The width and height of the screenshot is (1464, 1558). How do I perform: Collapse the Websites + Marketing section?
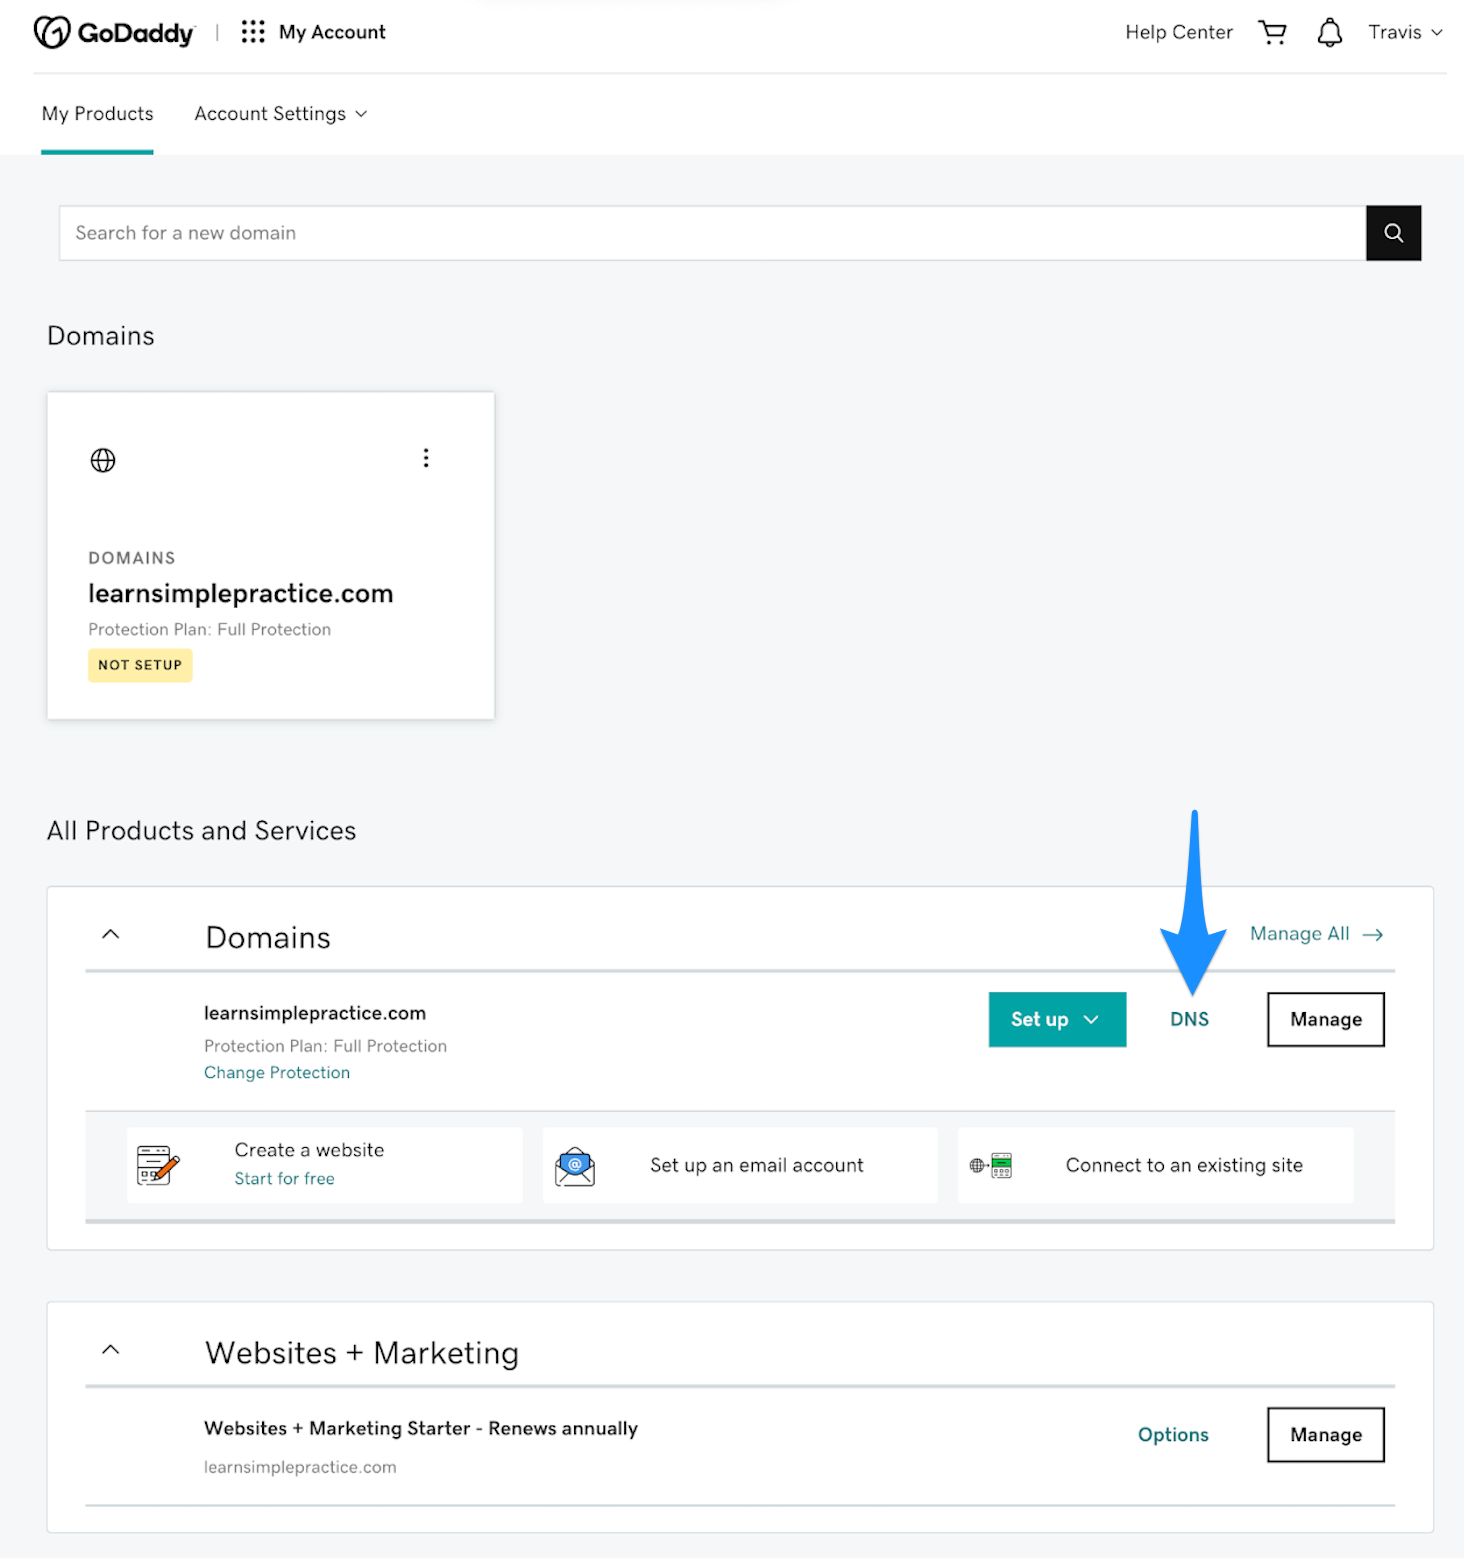click(111, 1349)
